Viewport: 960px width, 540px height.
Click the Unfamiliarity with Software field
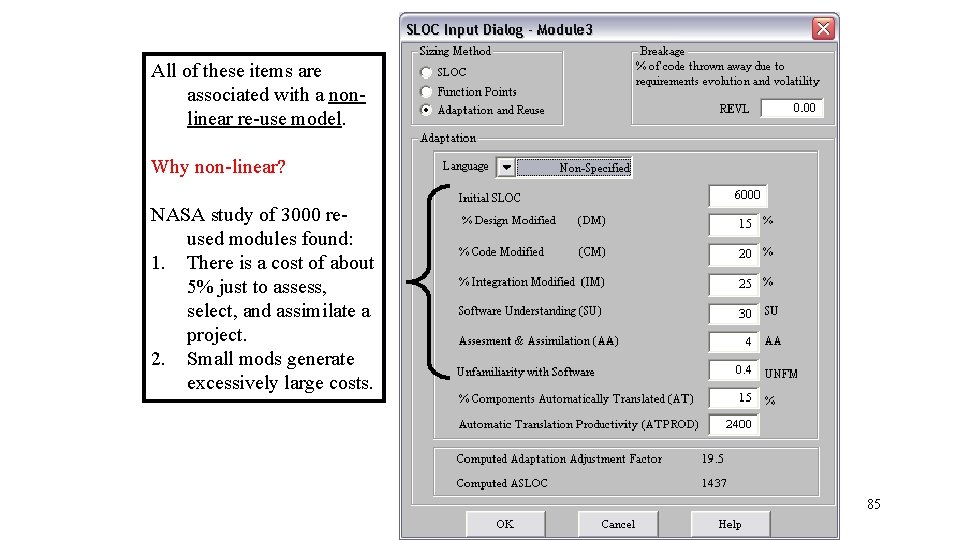(733, 370)
